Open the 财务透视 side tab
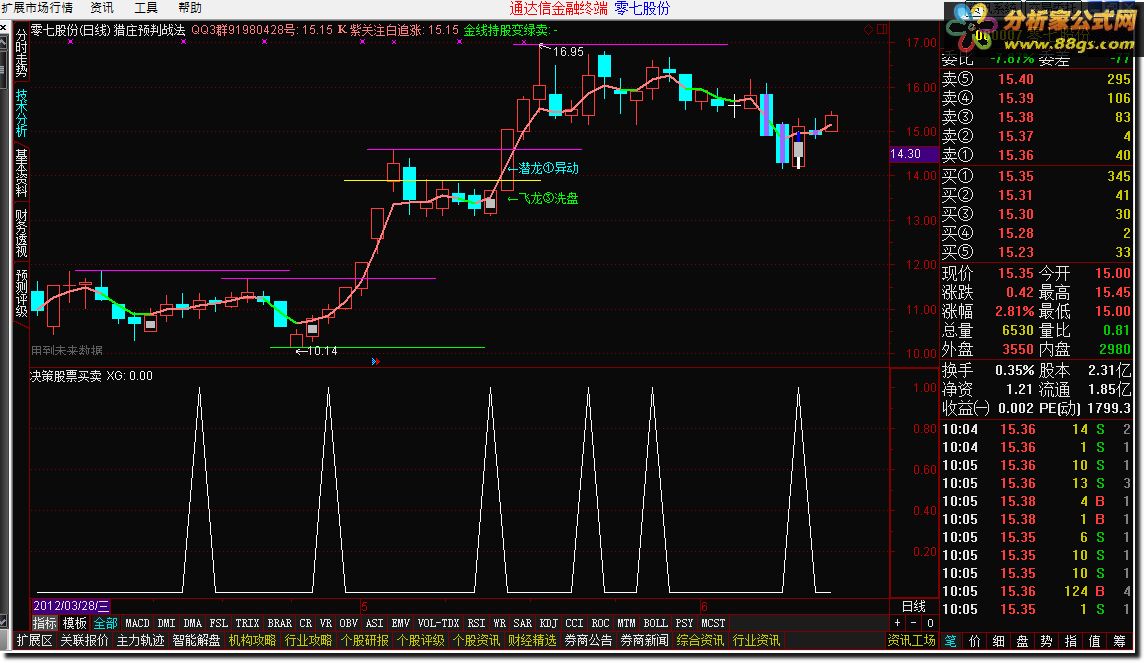 (x=21, y=233)
